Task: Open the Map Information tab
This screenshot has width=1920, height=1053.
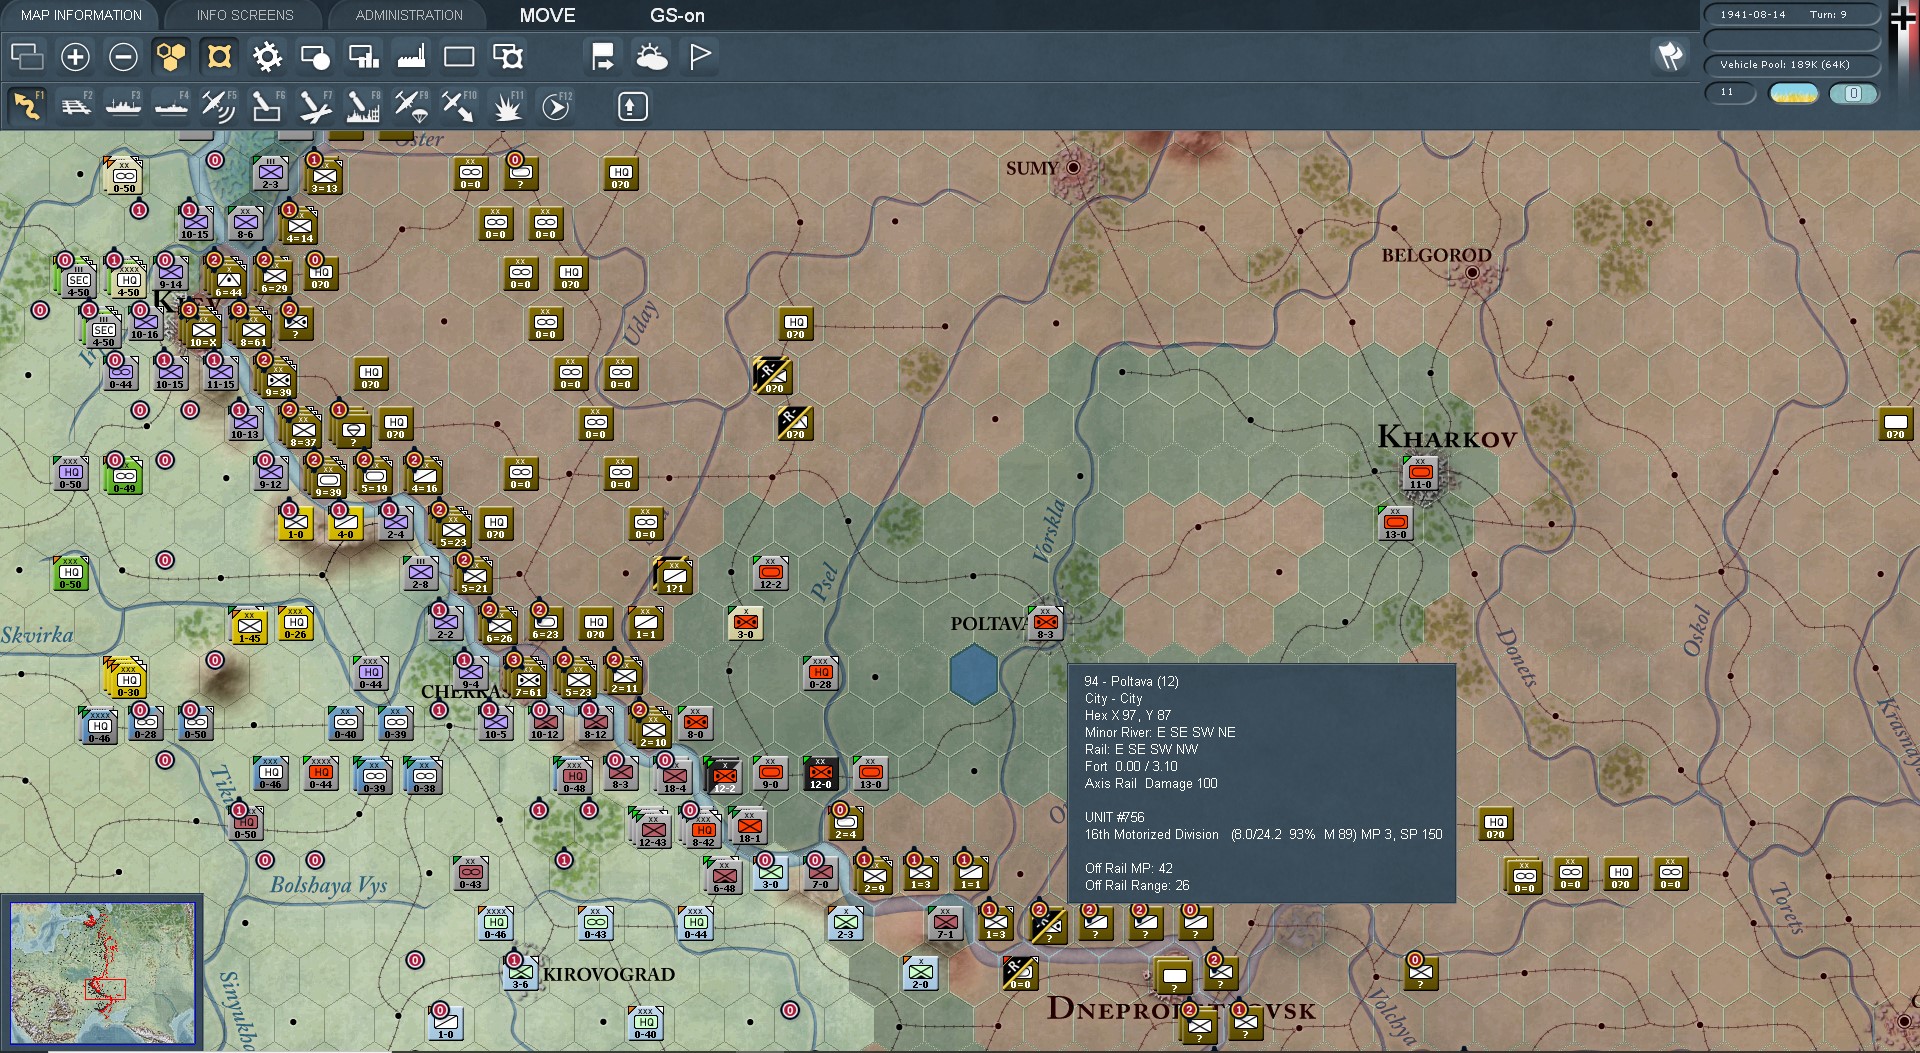Action: [81, 15]
